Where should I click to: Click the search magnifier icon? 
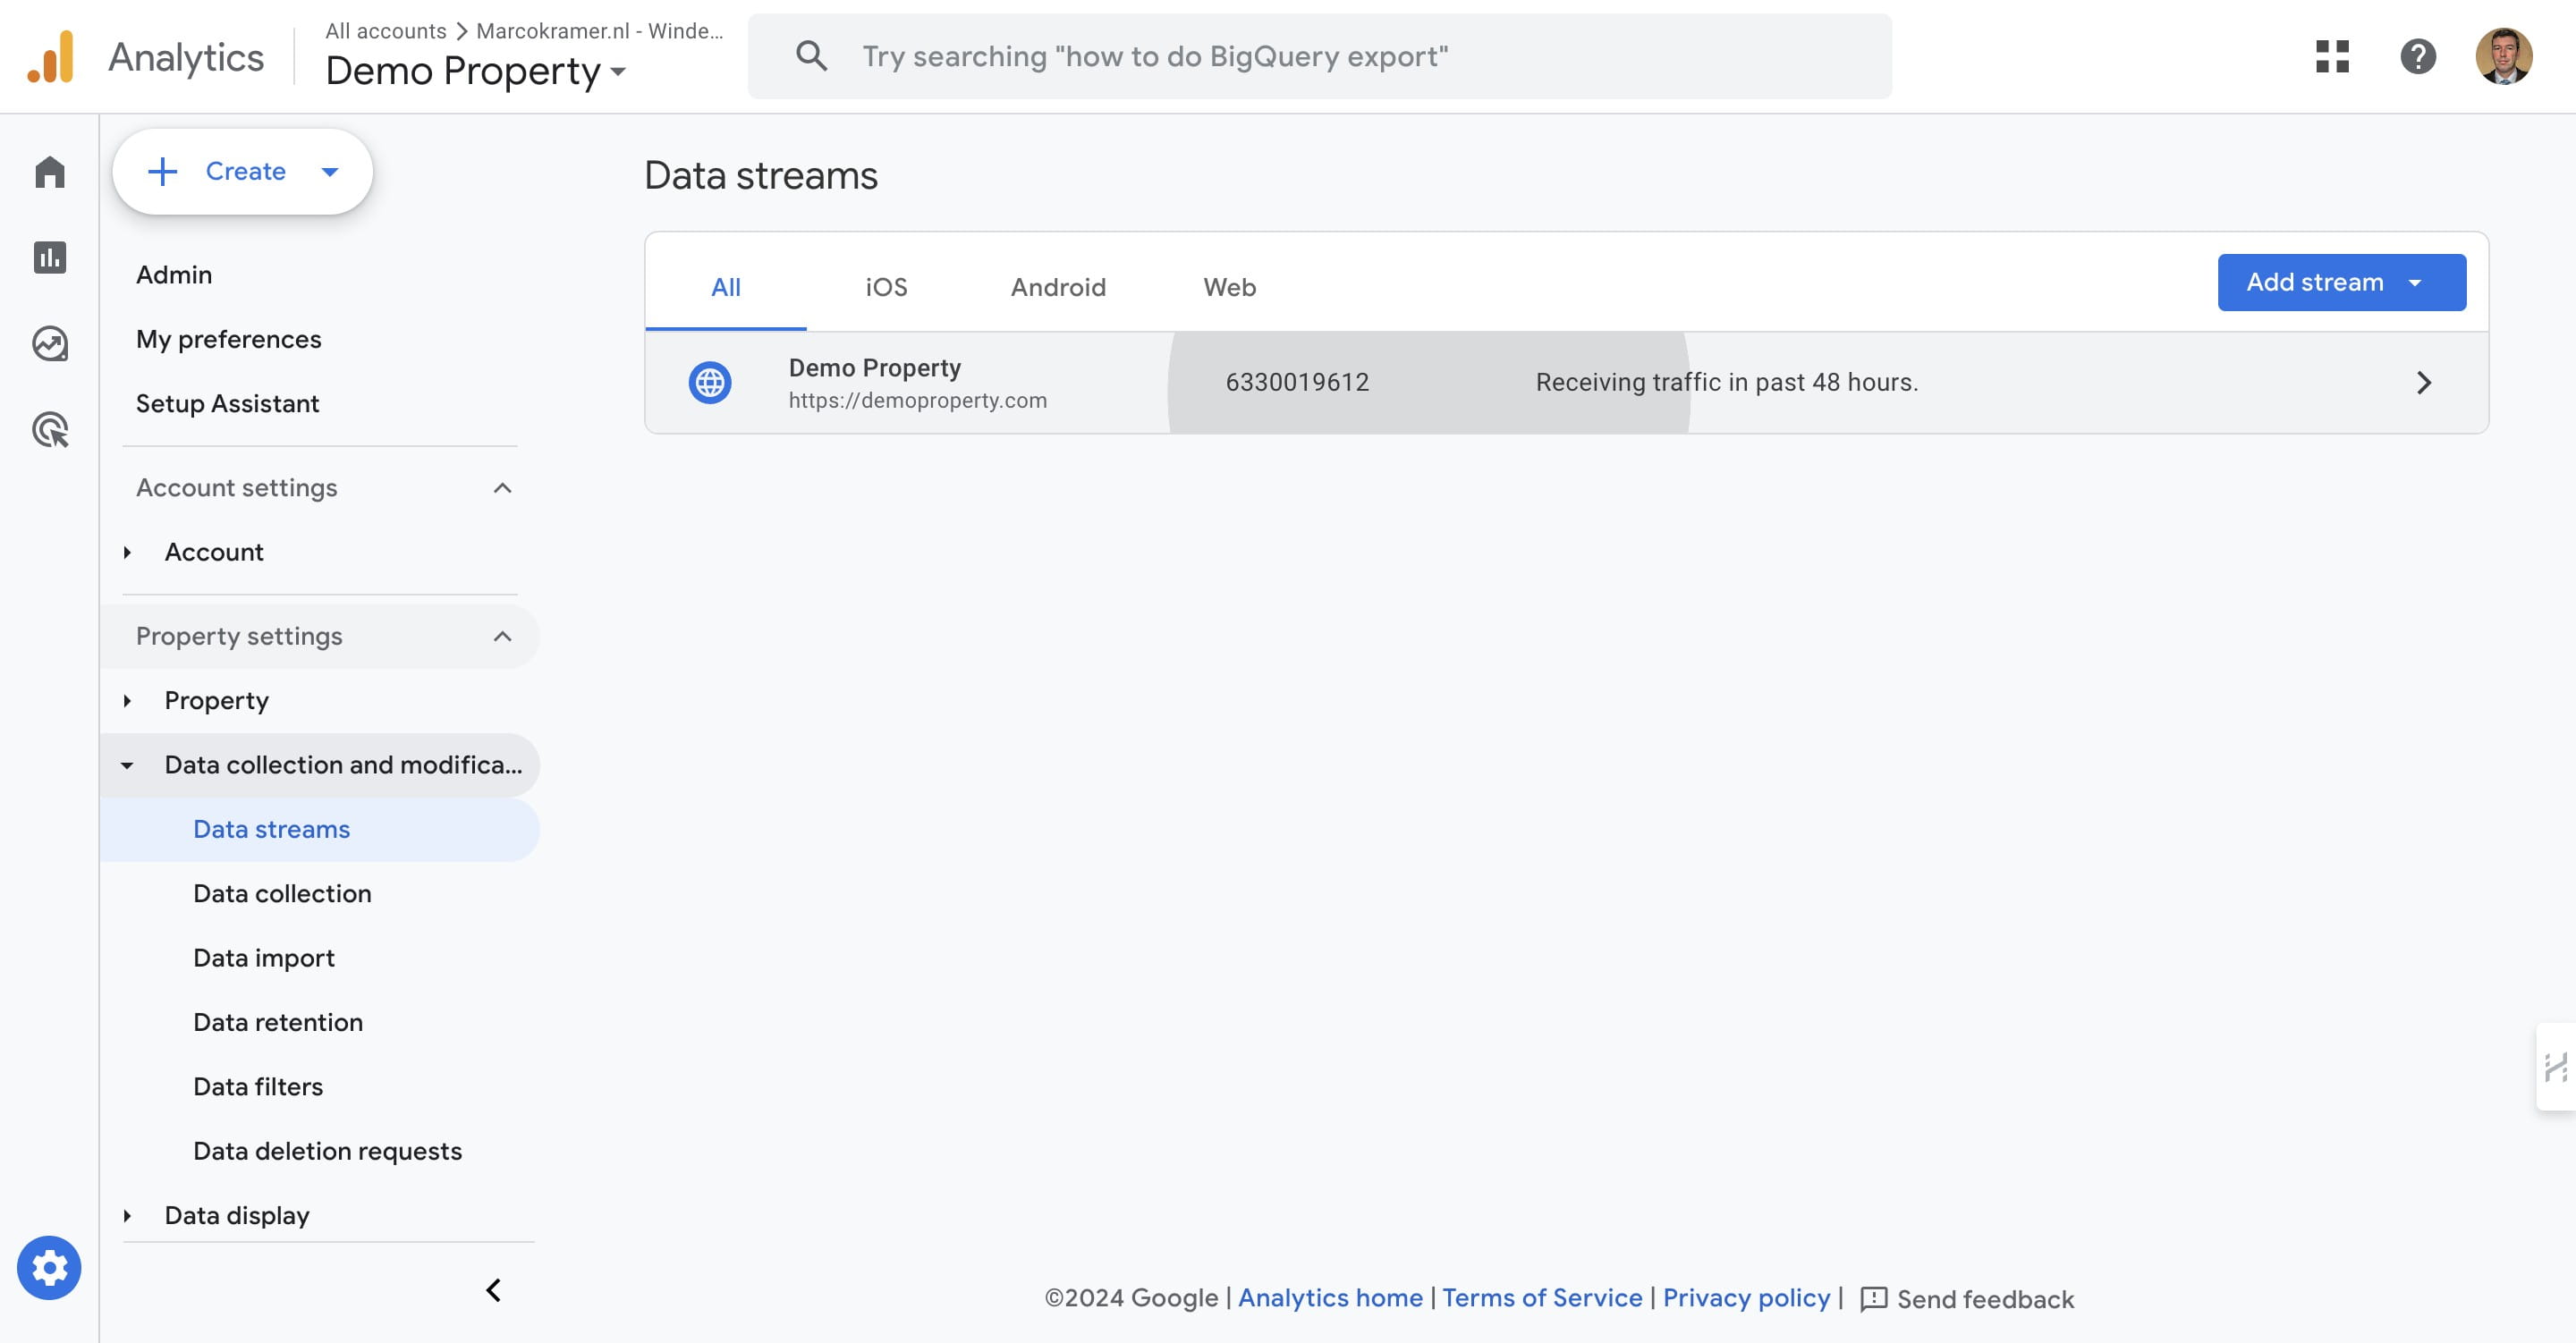[811, 56]
